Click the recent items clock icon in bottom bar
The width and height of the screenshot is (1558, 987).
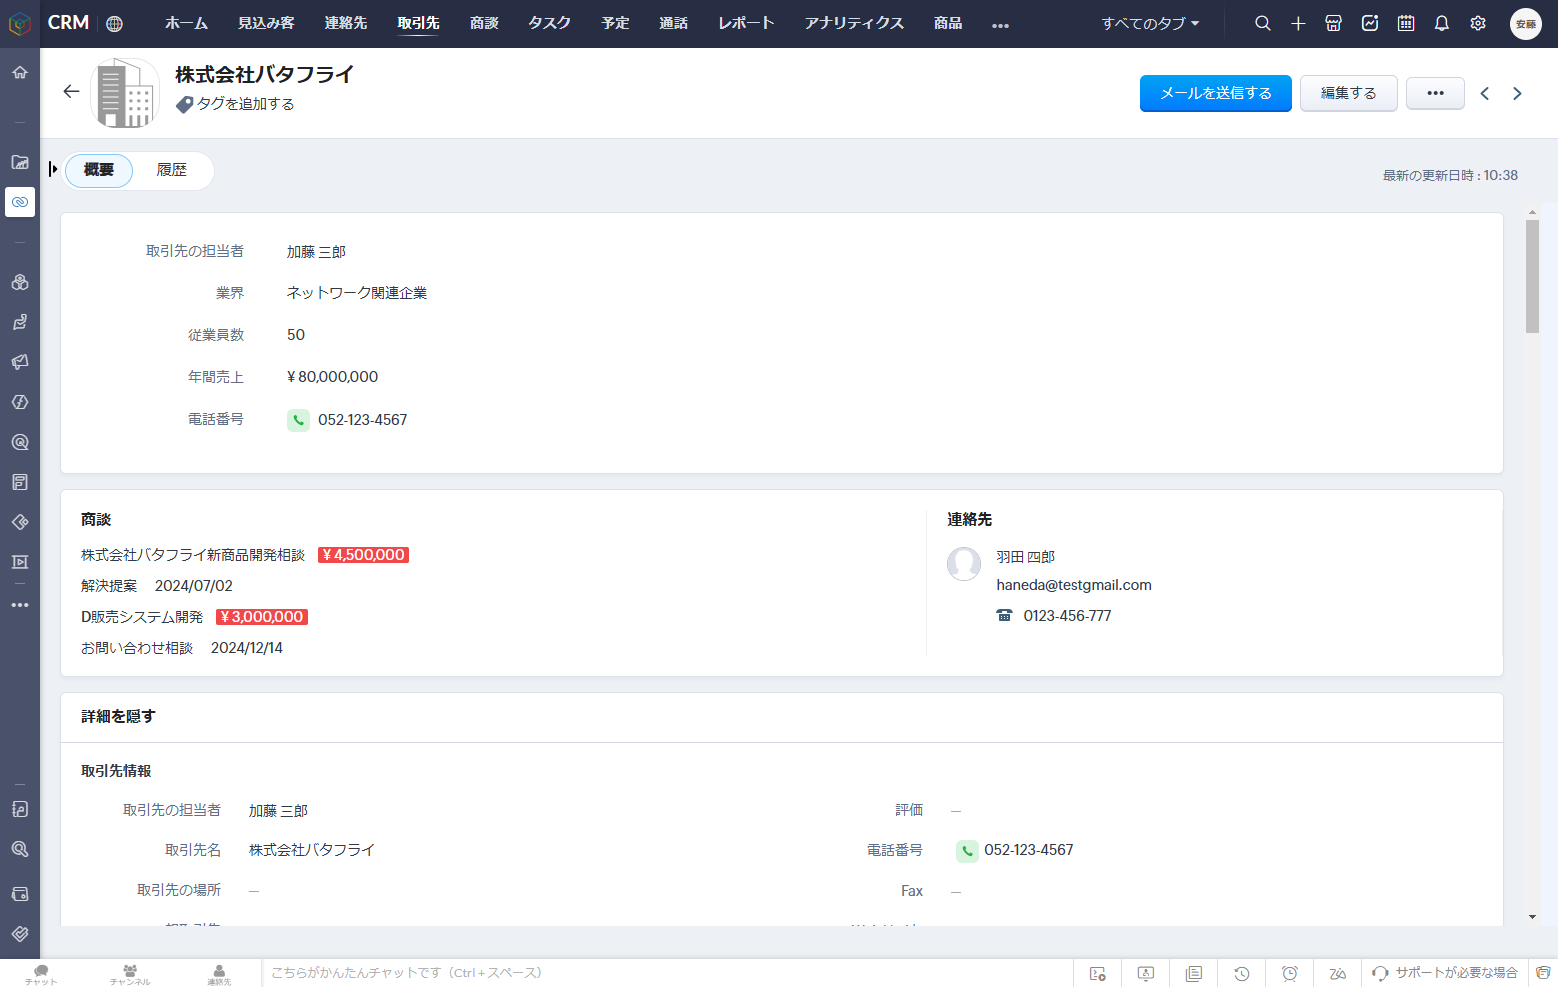1242,973
